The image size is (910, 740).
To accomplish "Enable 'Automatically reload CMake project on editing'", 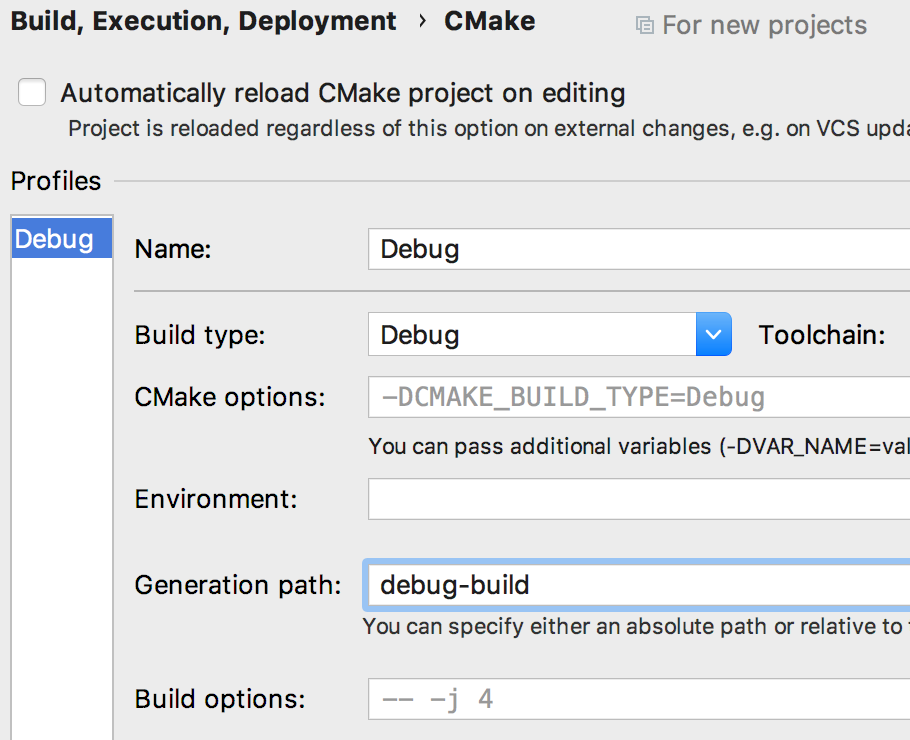I will [31, 92].
